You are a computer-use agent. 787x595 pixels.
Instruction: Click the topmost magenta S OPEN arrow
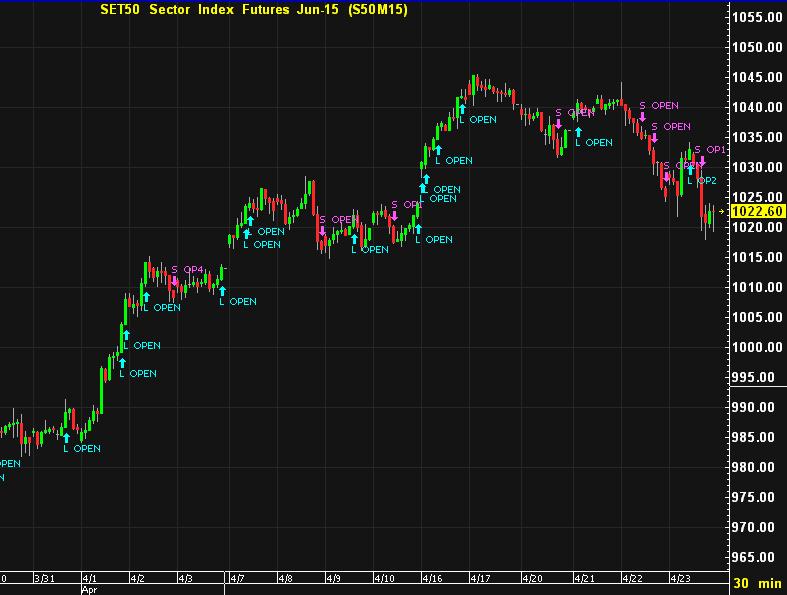click(642, 116)
